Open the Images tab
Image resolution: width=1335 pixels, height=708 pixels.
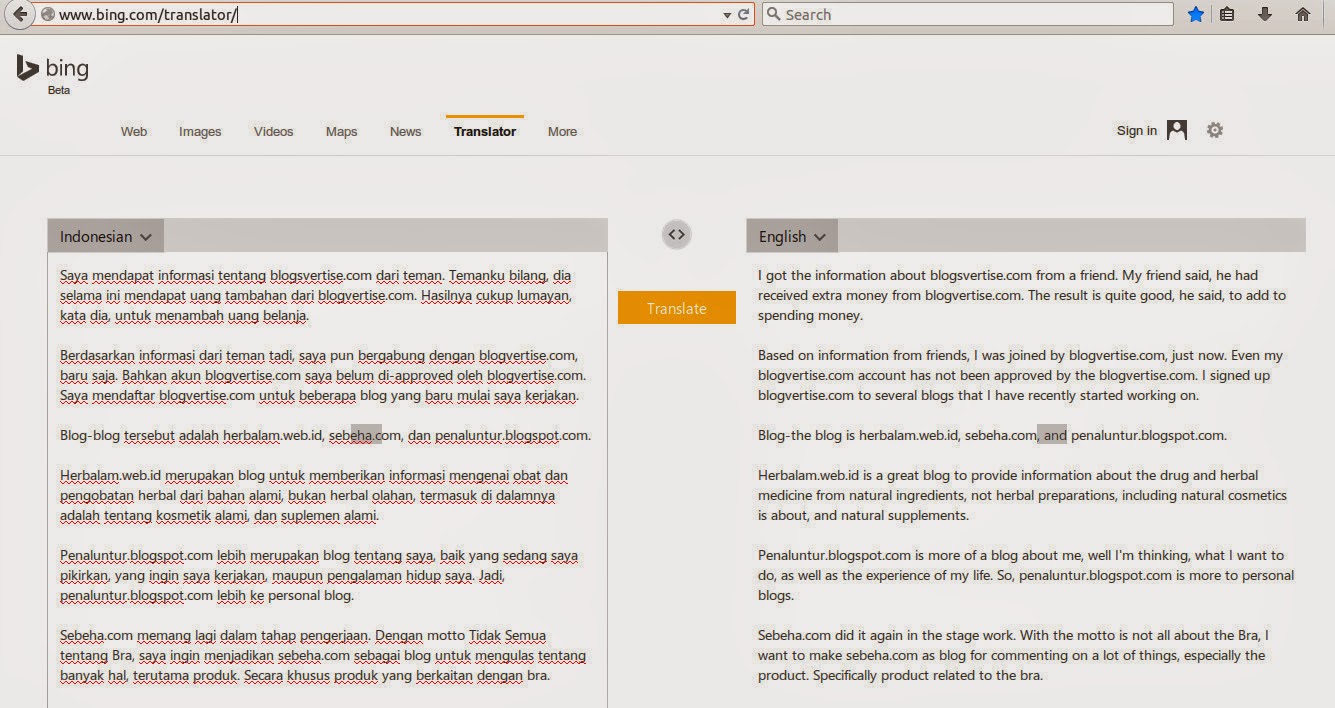tap(200, 131)
